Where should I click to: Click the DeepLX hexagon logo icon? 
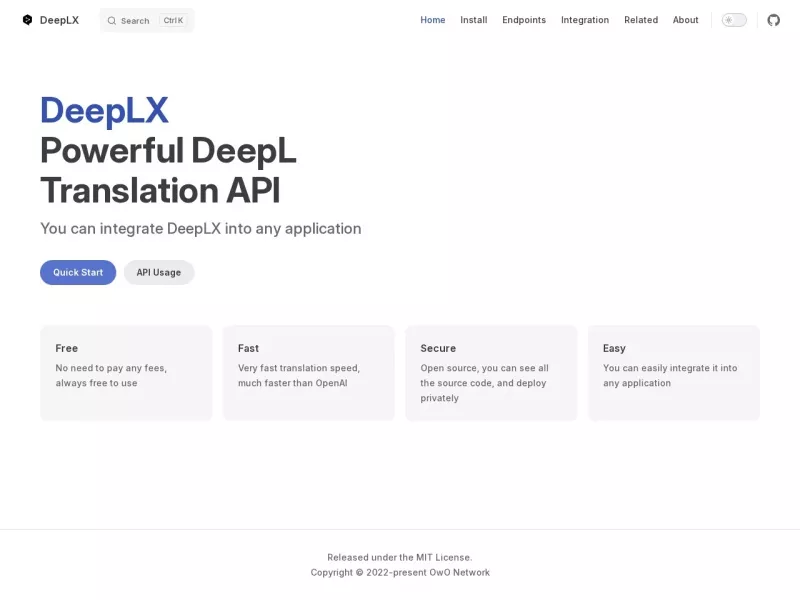point(28,20)
